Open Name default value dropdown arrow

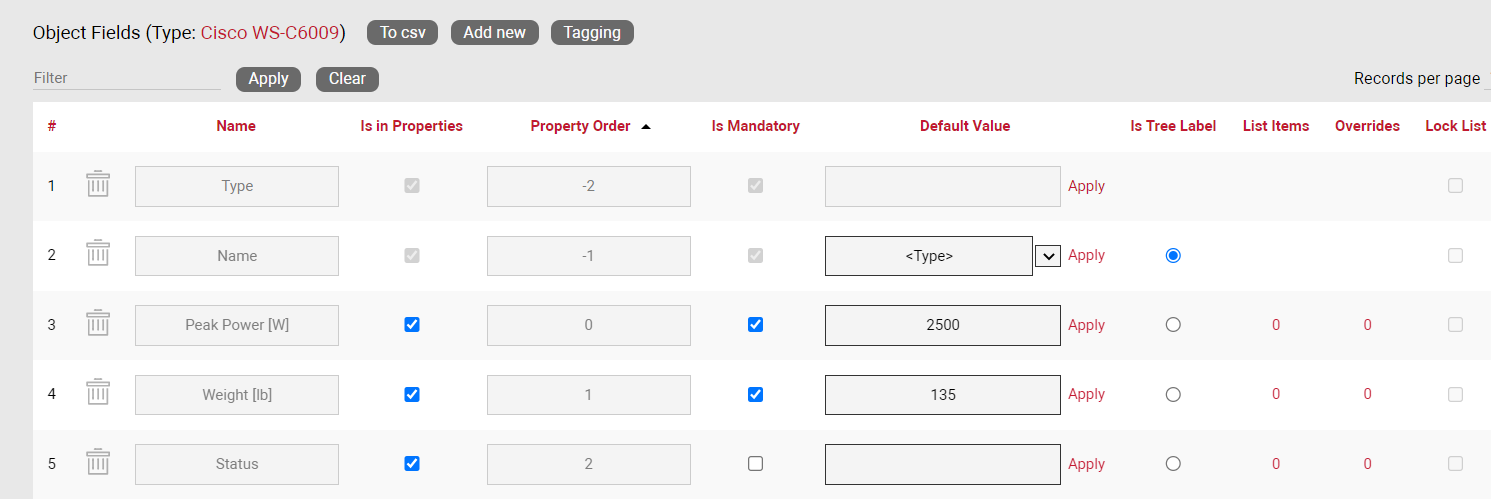click(x=1047, y=256)
